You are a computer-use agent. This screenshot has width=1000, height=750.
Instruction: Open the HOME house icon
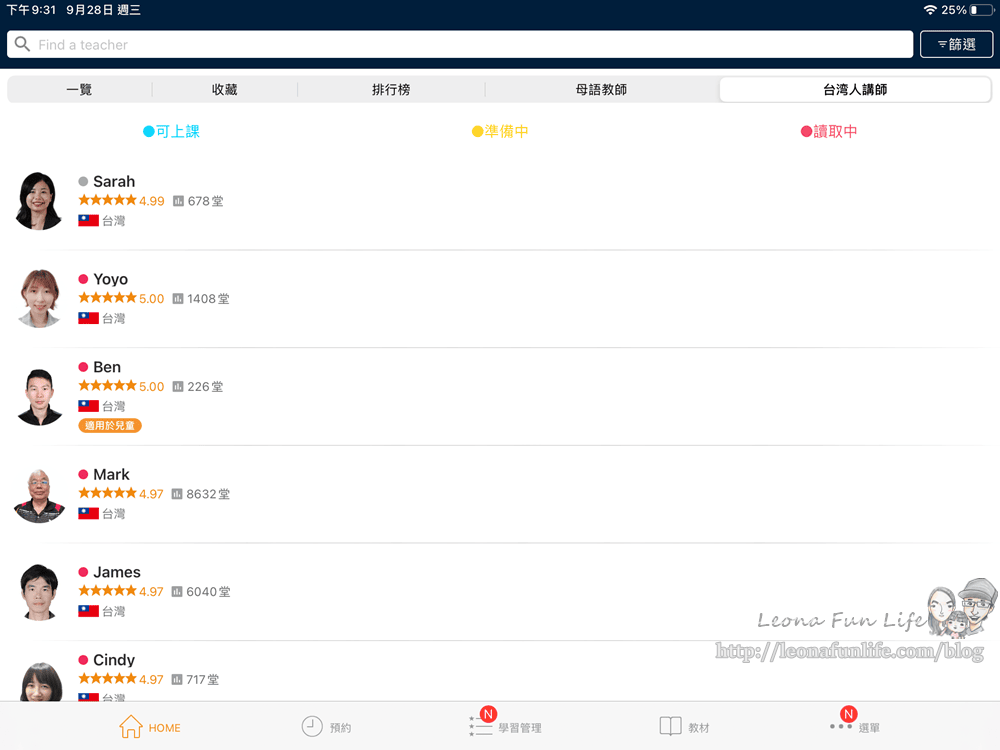[x=131, y=727]
